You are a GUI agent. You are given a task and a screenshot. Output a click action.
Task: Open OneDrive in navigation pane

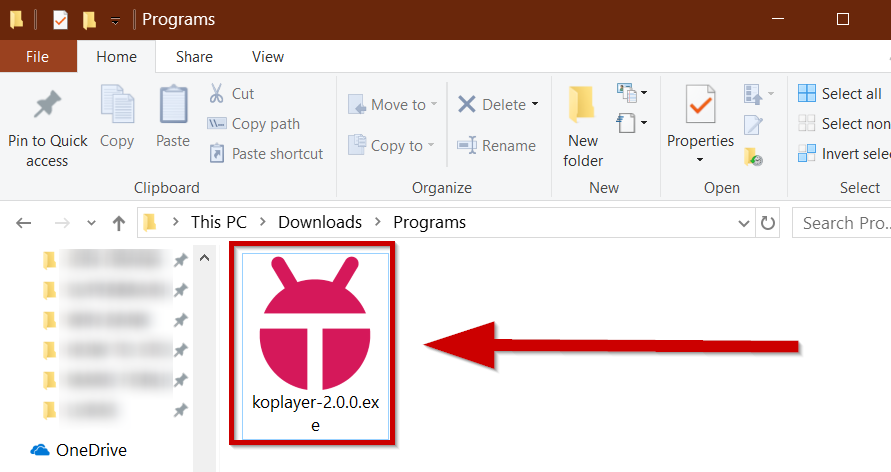tap(78, 450)
